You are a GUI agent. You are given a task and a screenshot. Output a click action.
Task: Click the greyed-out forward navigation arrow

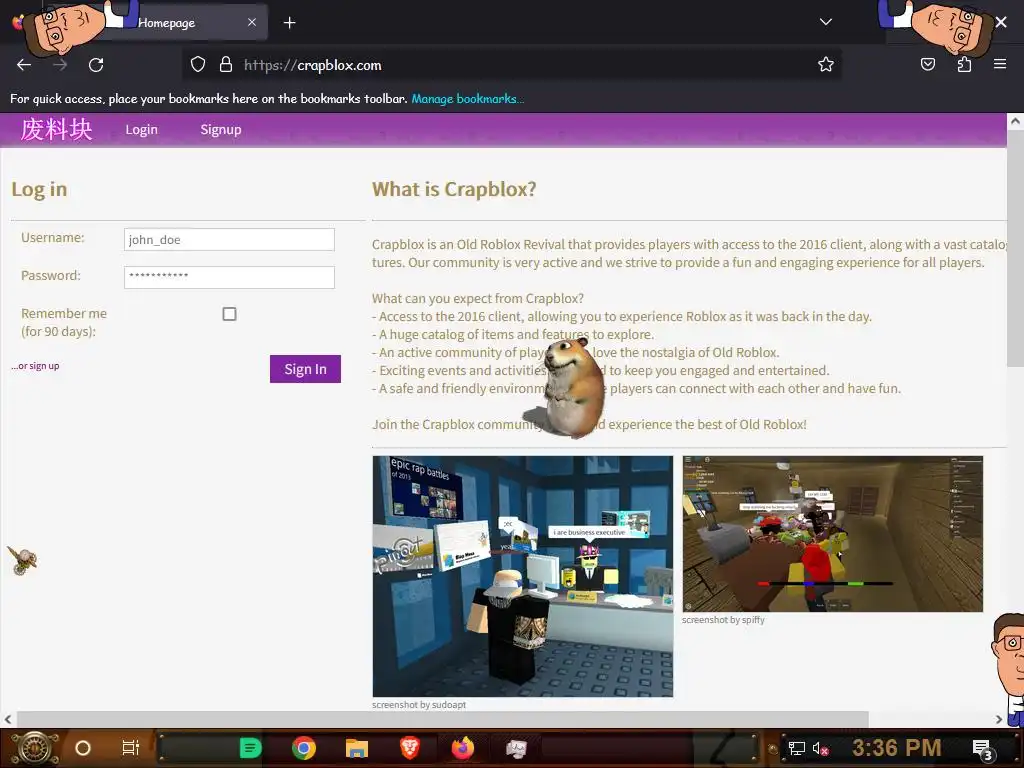[60, 65]
